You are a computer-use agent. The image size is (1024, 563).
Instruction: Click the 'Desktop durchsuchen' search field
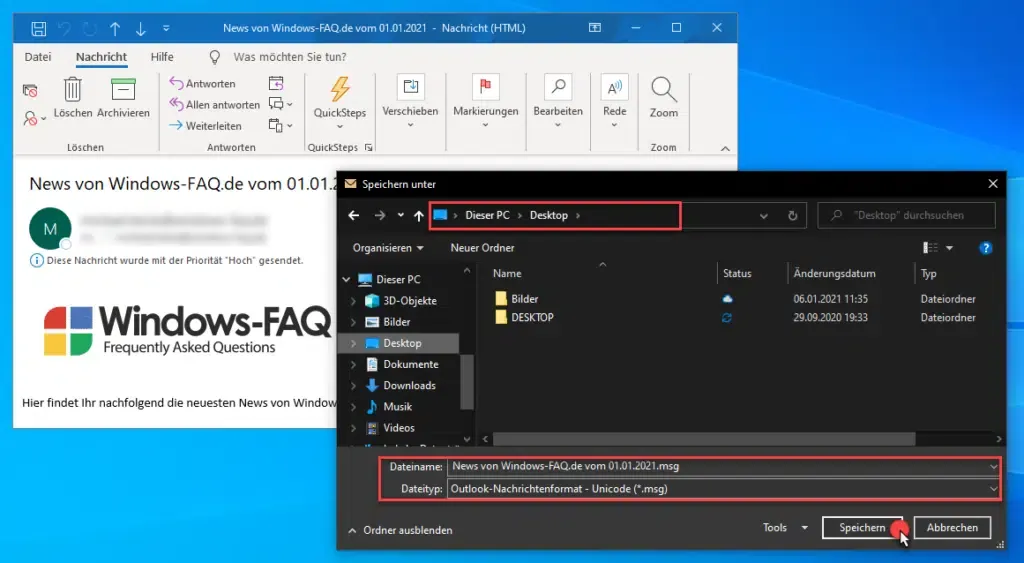pos(906,215)
